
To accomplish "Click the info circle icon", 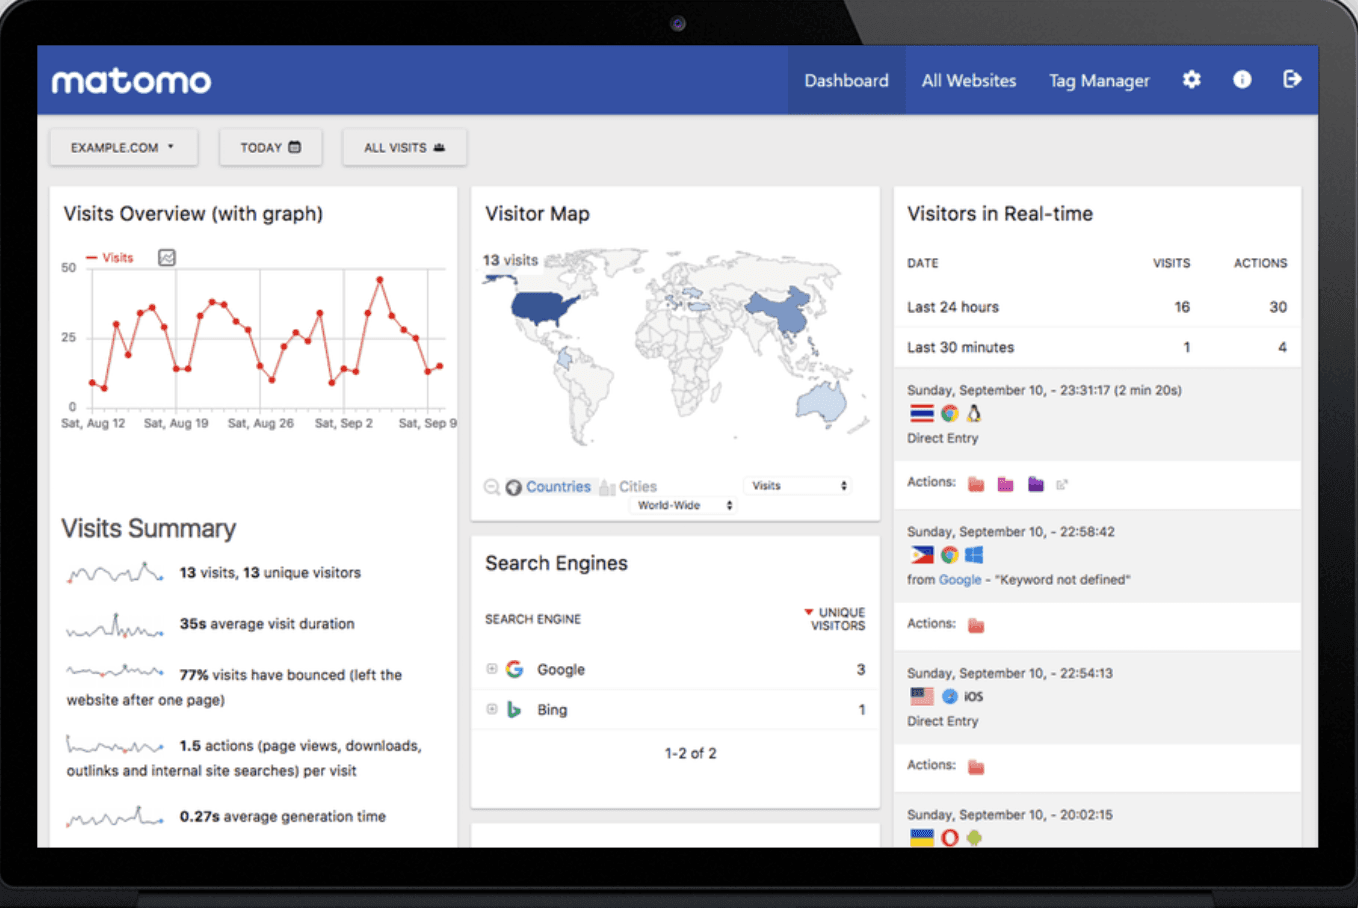I will pyautogui.click(x=1242, y=80).
